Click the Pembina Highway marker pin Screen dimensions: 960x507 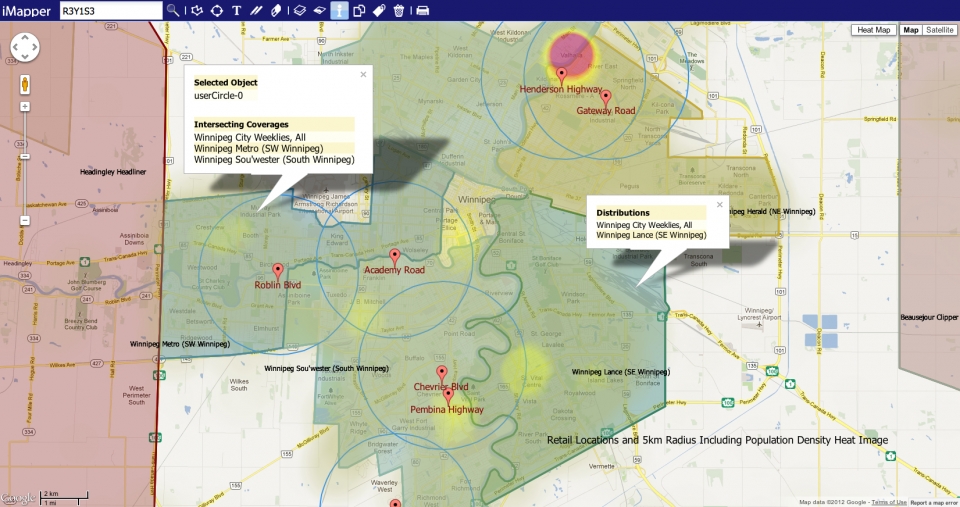pos(448,396)
